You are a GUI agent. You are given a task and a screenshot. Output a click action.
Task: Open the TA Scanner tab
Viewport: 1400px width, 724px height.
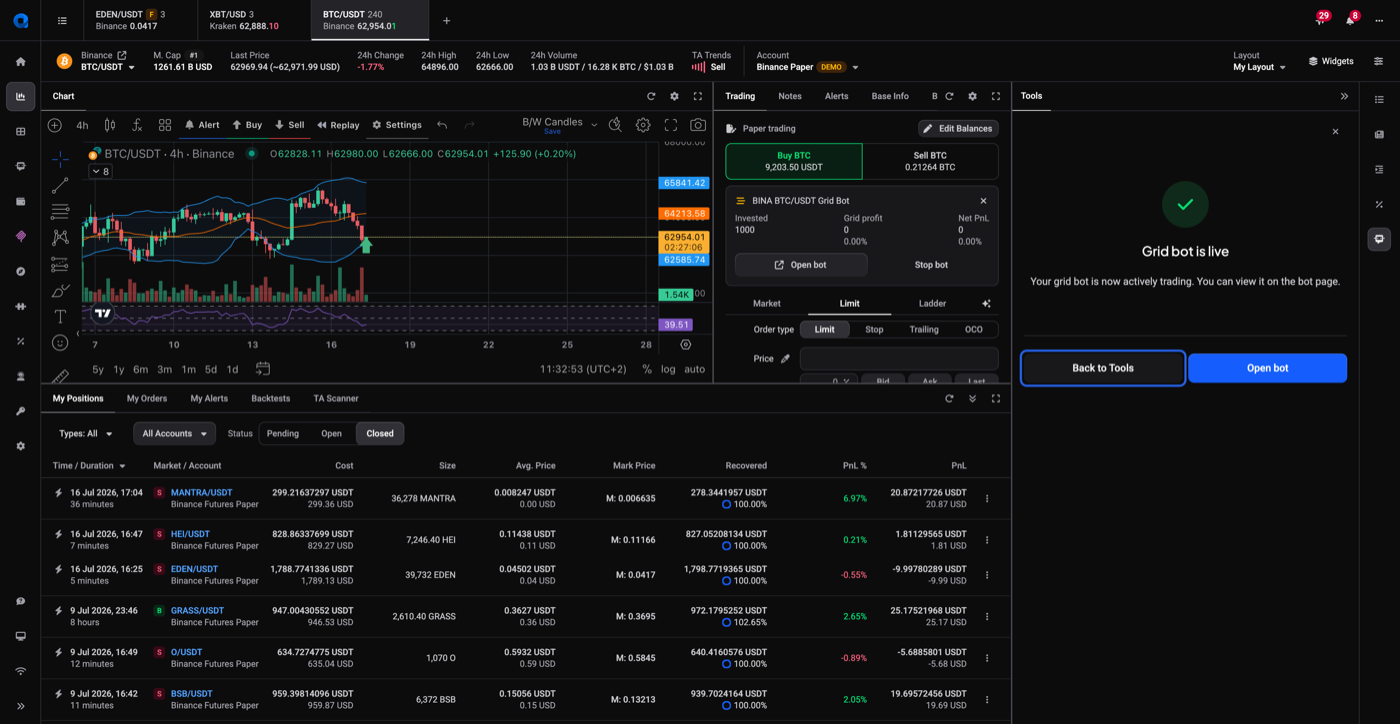(336, 398)
